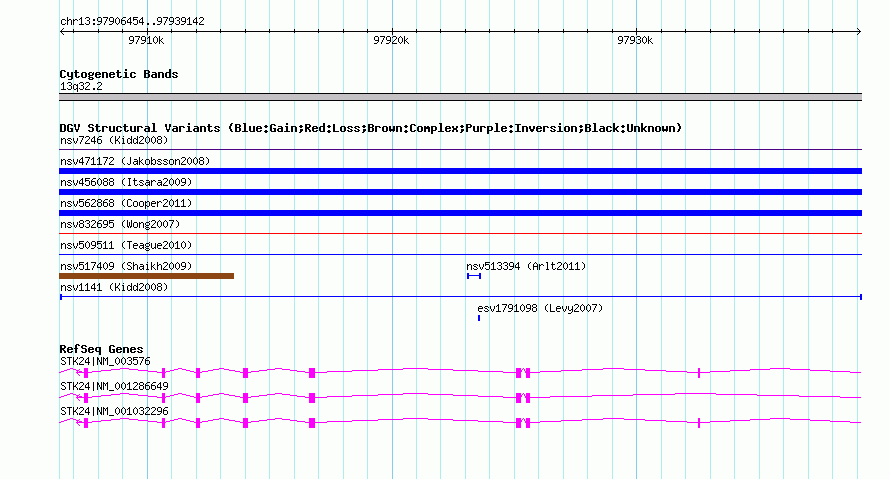This screenshot has width=890, height=479.
Task: Click the 97910k ruler label
Action: pos(146,40)
